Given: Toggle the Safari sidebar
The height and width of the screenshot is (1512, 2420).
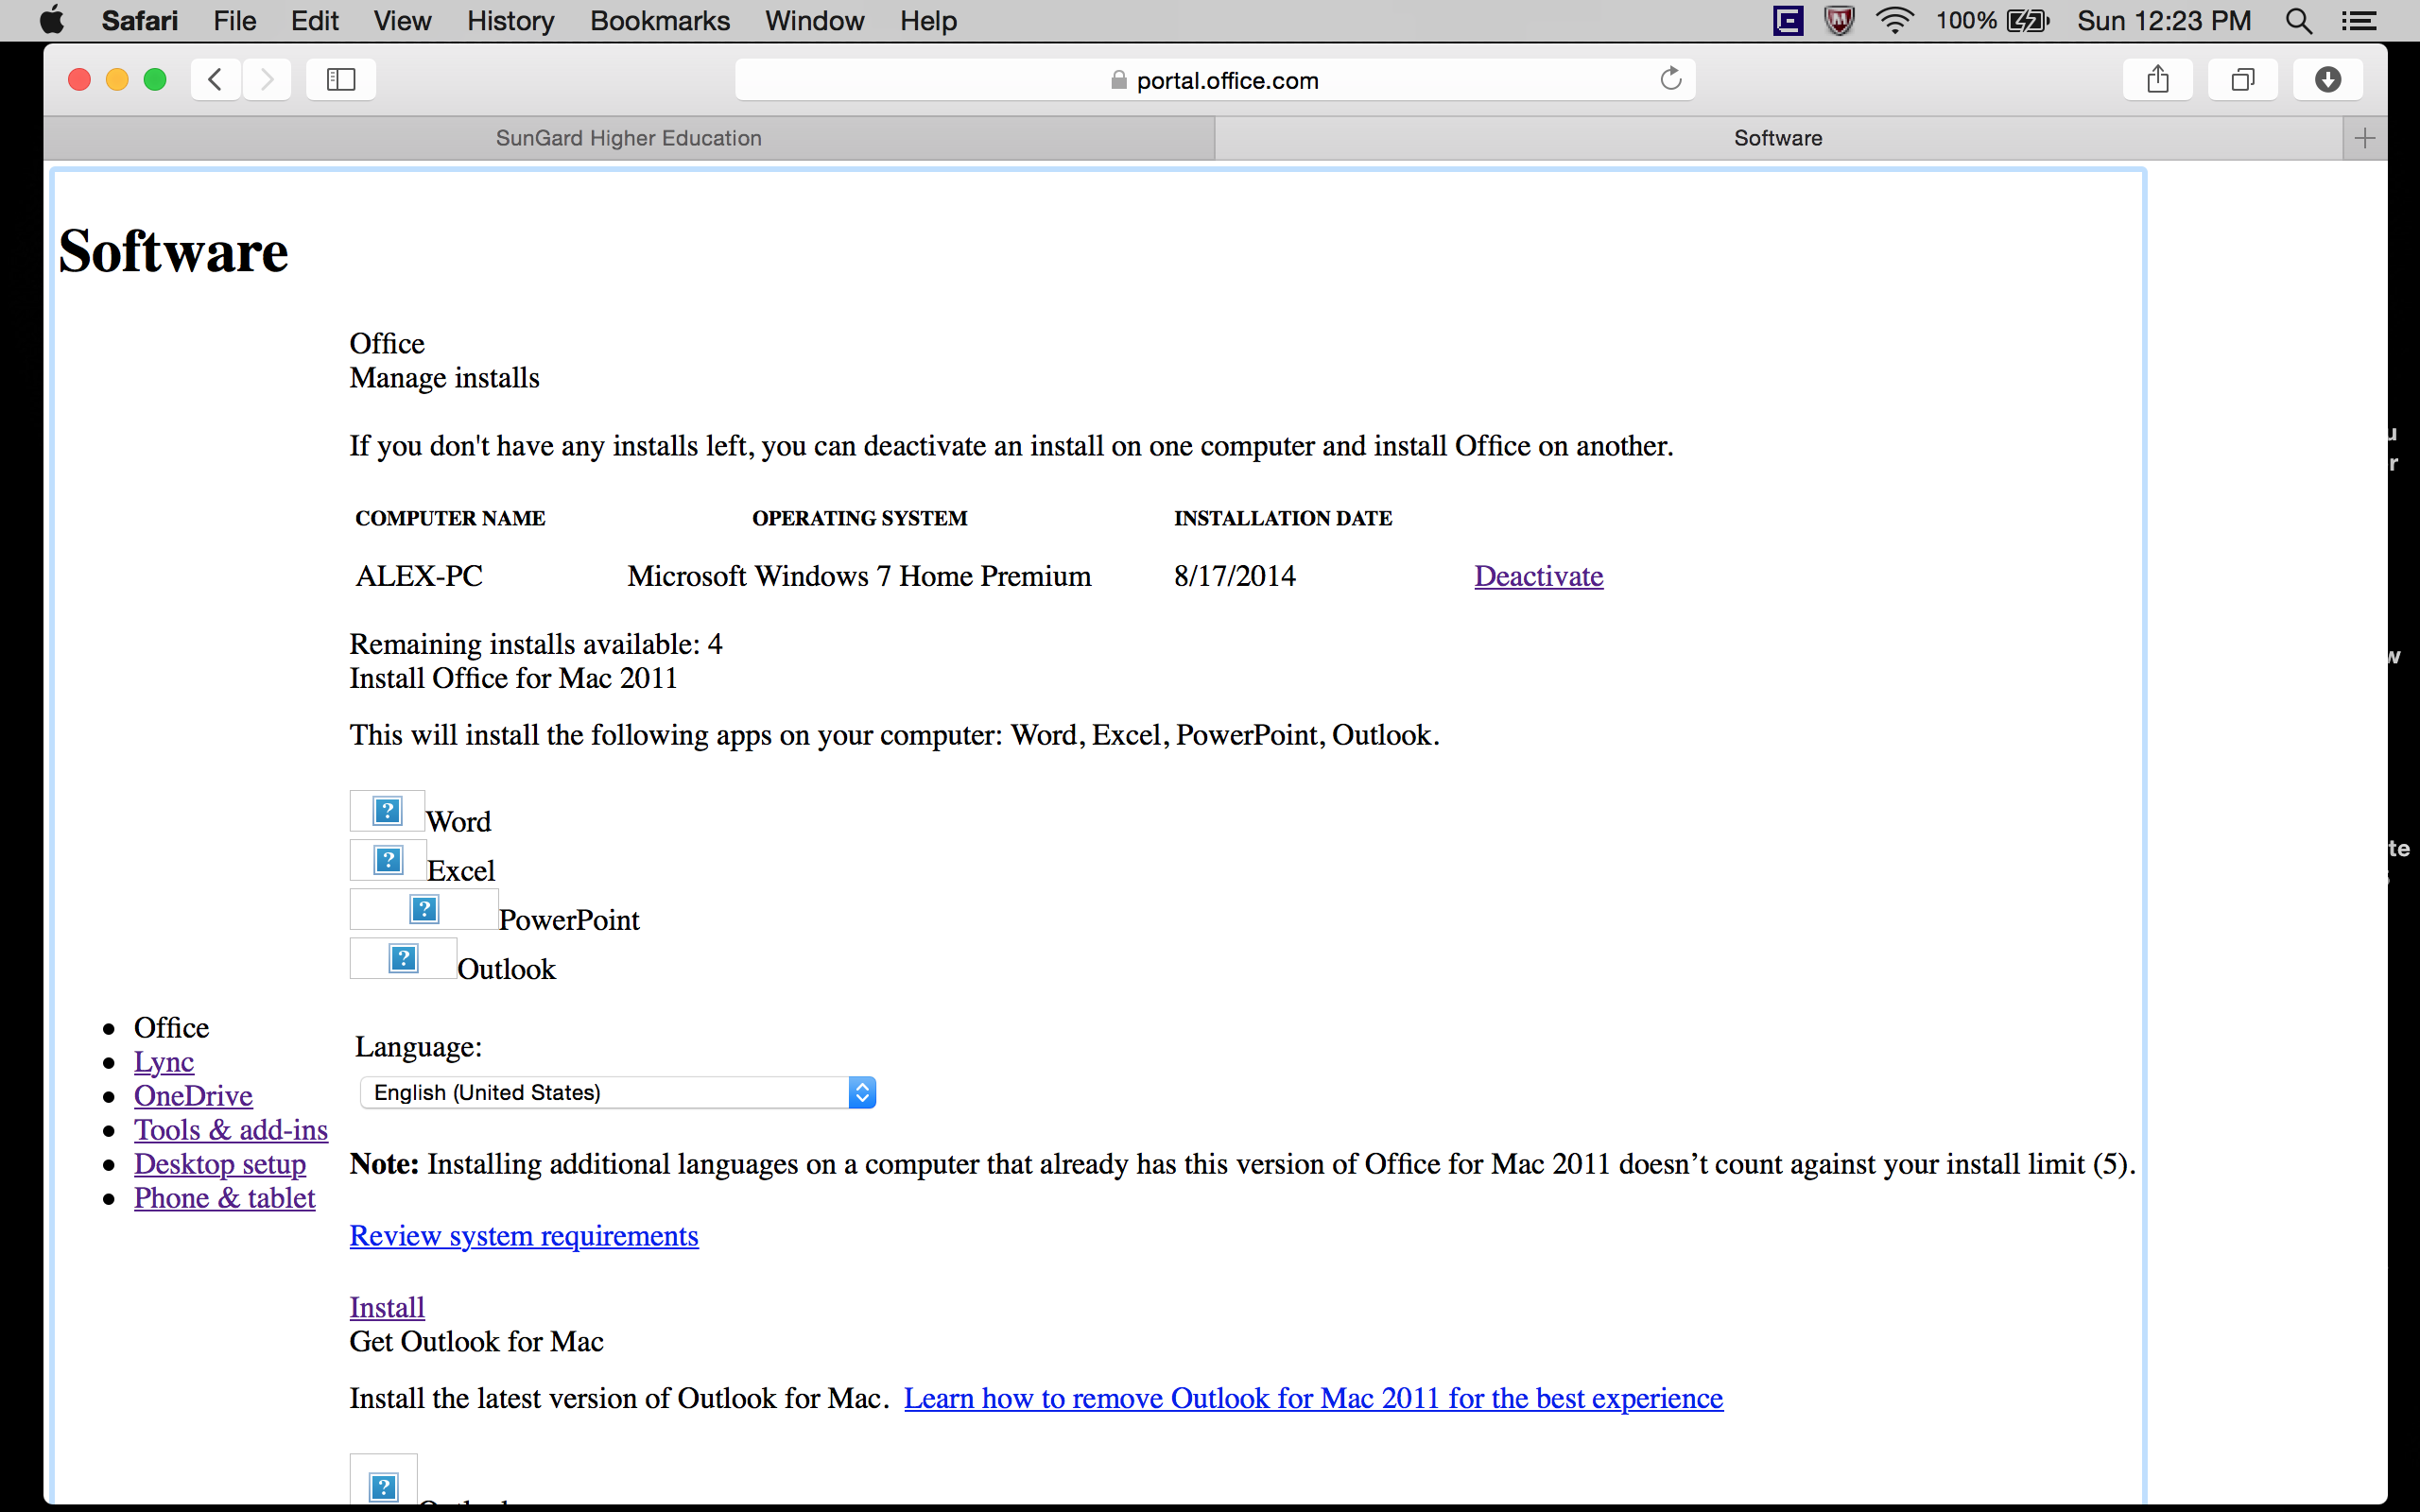Looking at the screenshot, I should click(340, 79).
